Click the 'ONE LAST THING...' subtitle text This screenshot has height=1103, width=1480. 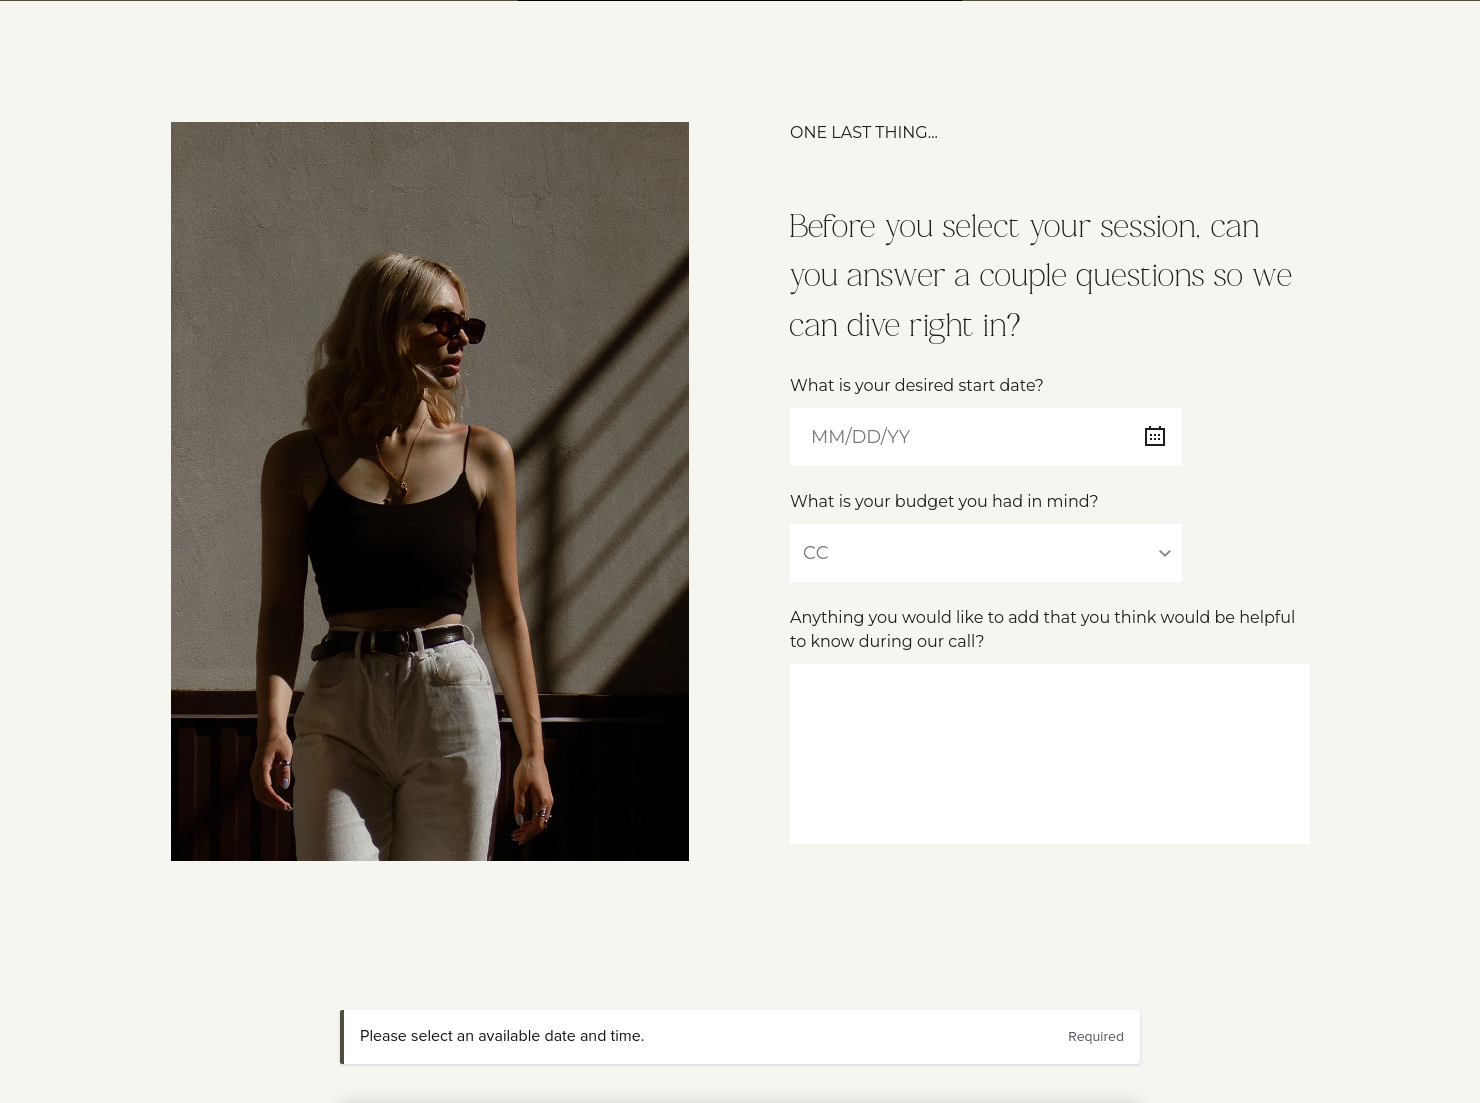[863, 132]
